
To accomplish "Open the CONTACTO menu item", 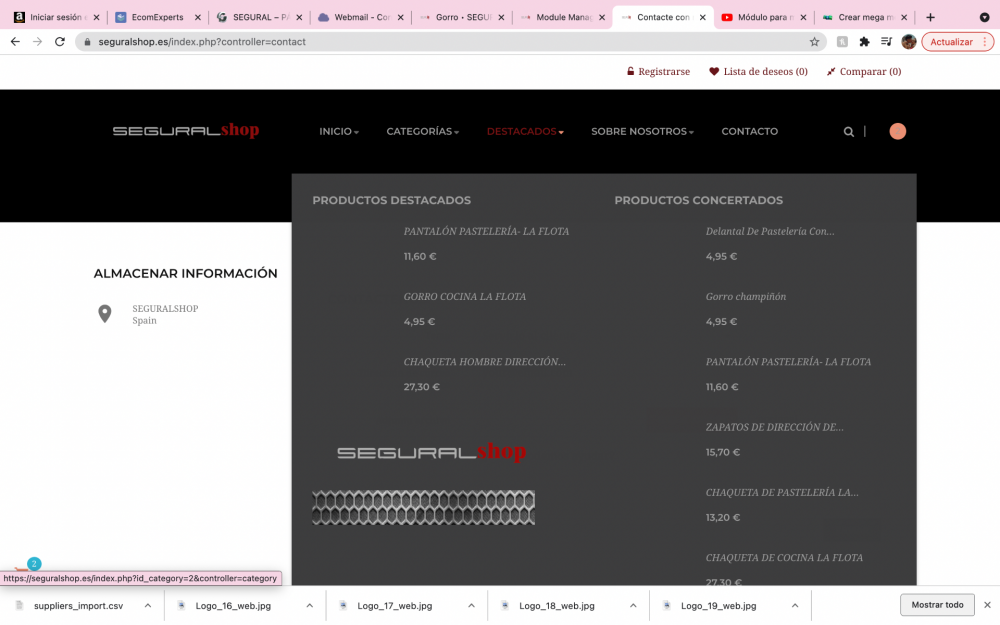I will point(749,131).
